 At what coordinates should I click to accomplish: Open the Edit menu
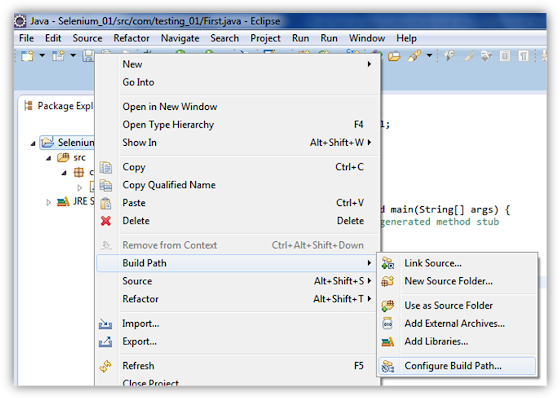53,38
